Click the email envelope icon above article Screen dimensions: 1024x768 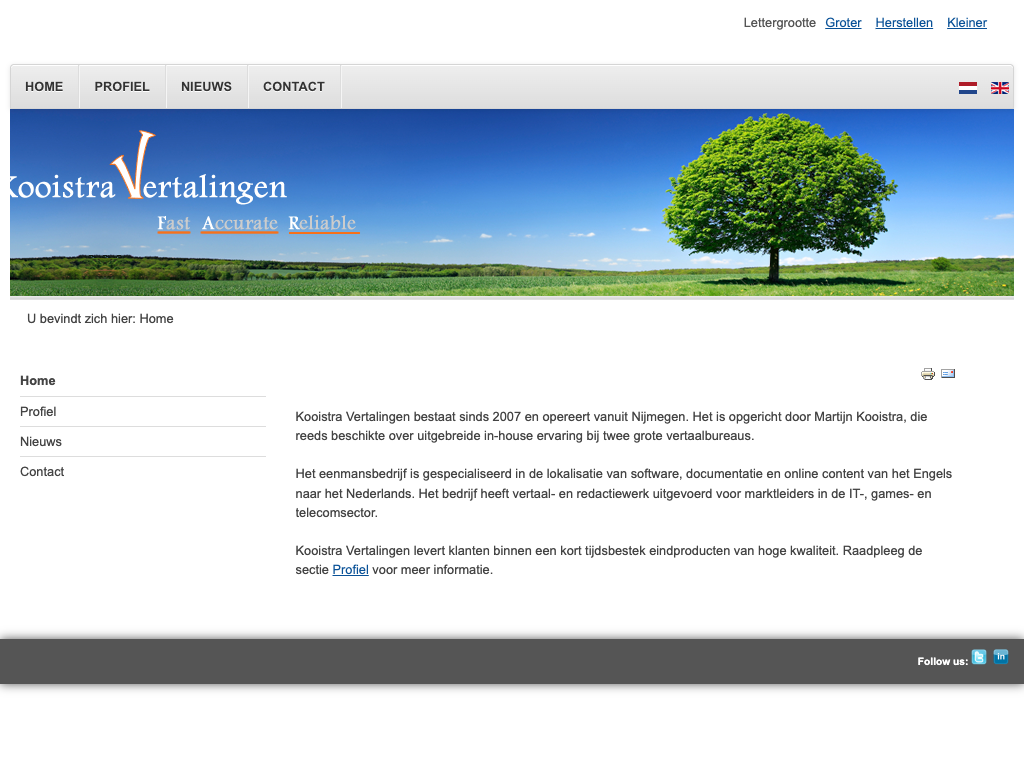coord(948,374)
